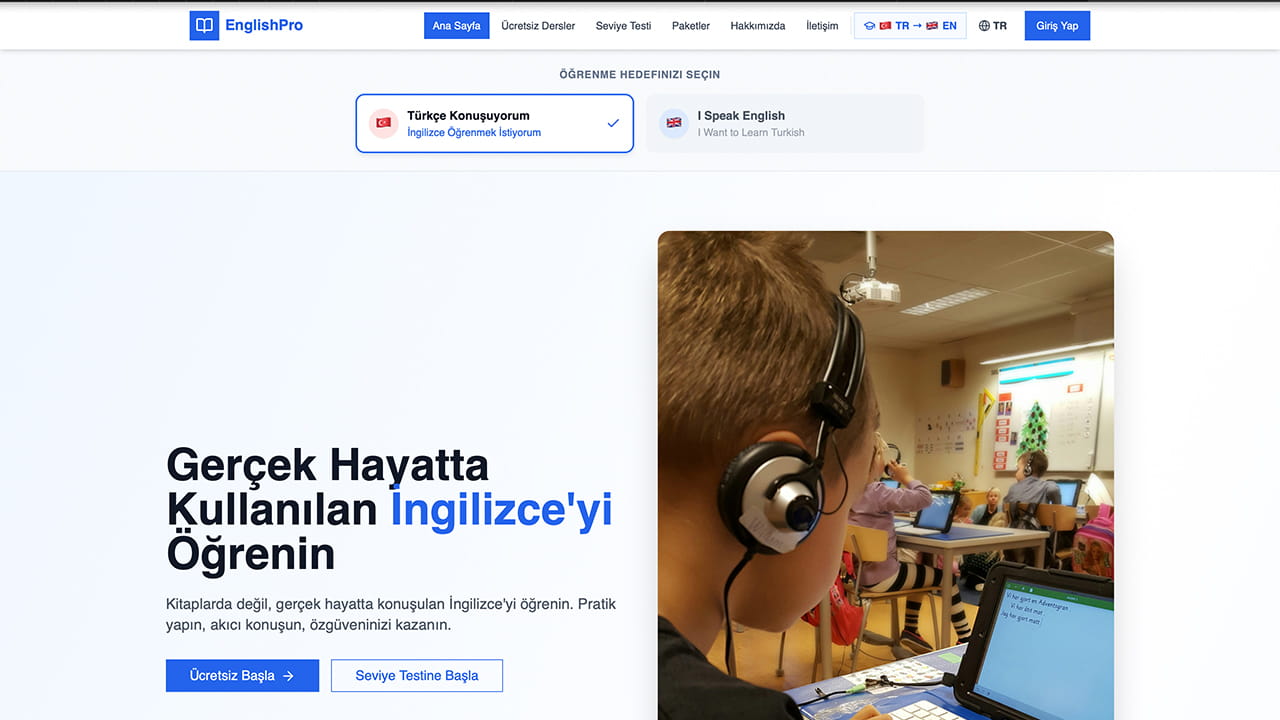Toggle the TR → EN learning direction
The width and height of the screenshot is (1280, 720).
click(x=910, y=26)
